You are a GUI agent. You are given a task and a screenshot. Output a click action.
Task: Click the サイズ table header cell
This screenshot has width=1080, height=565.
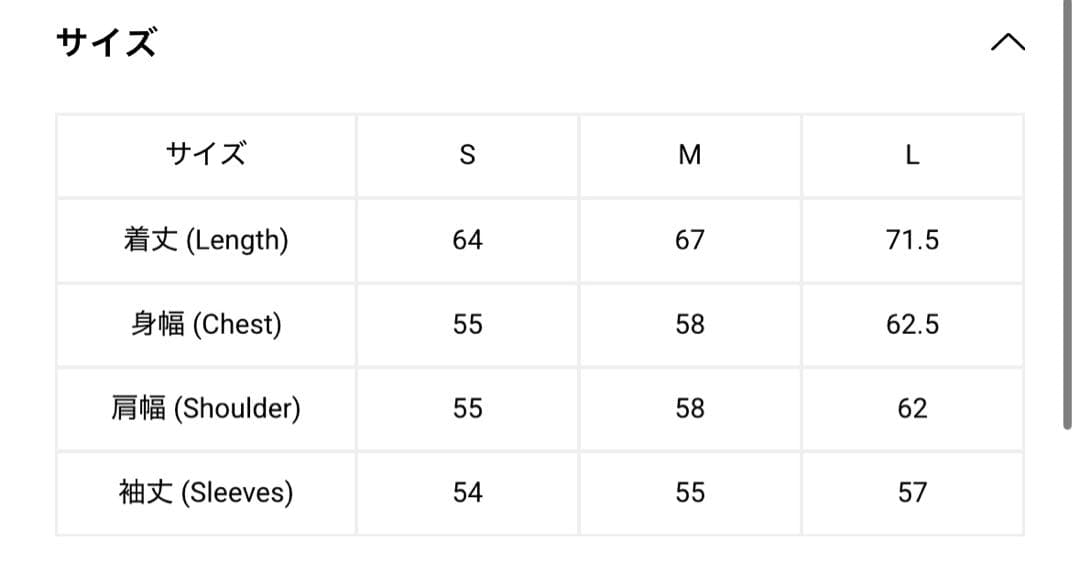[206, 155]
